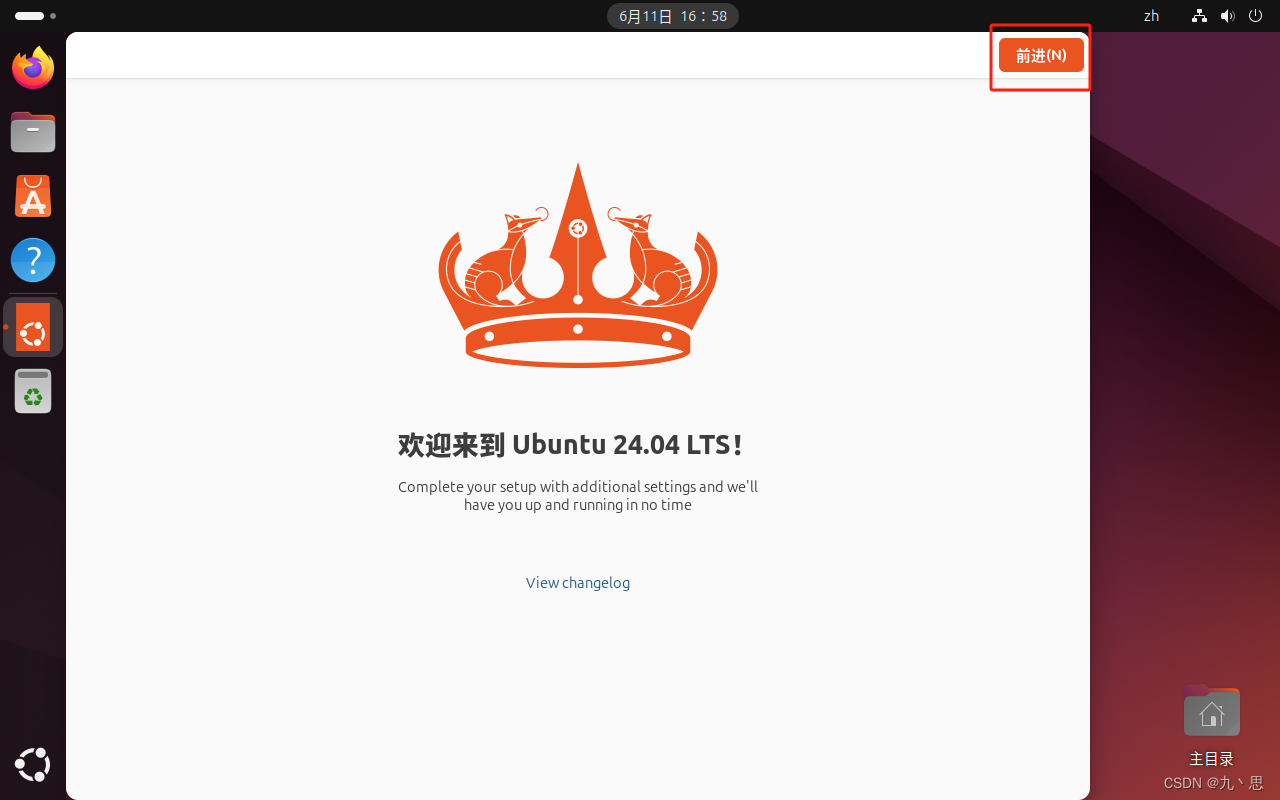1280x800 pixels.
Task: Open the zh input method switcher
Action: 1151,15
